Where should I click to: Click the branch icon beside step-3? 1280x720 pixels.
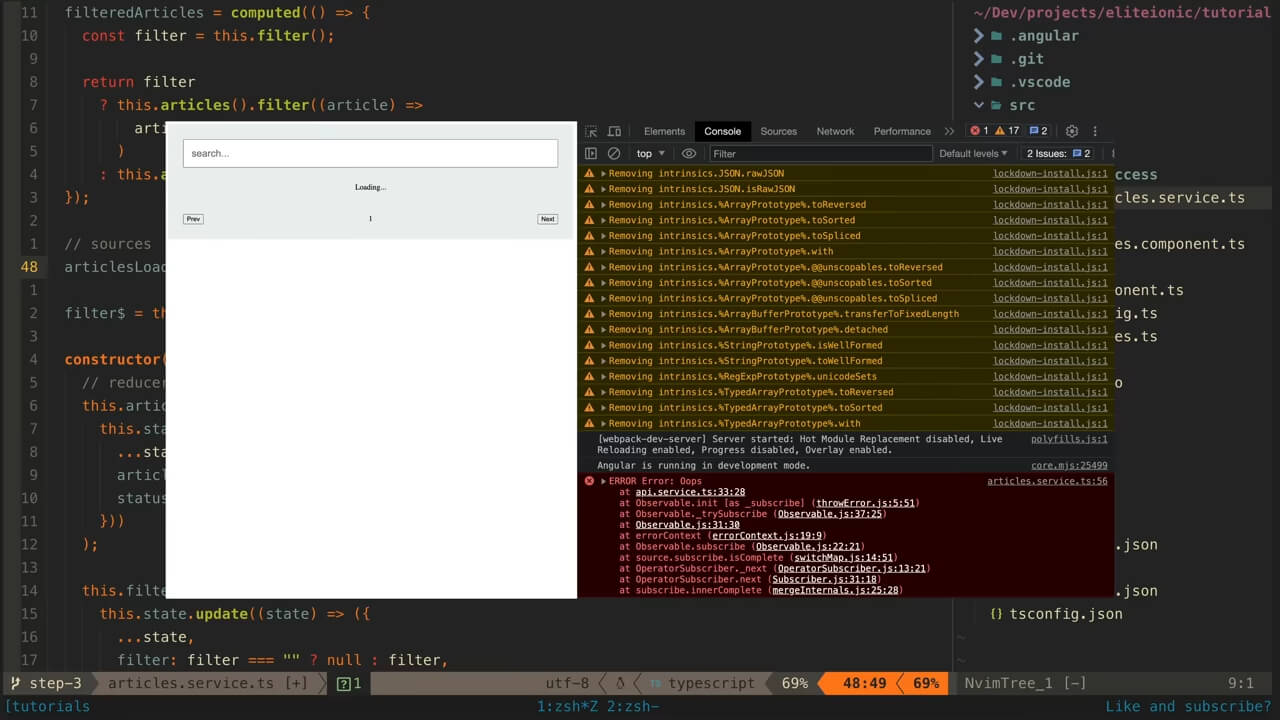[16, 684]
